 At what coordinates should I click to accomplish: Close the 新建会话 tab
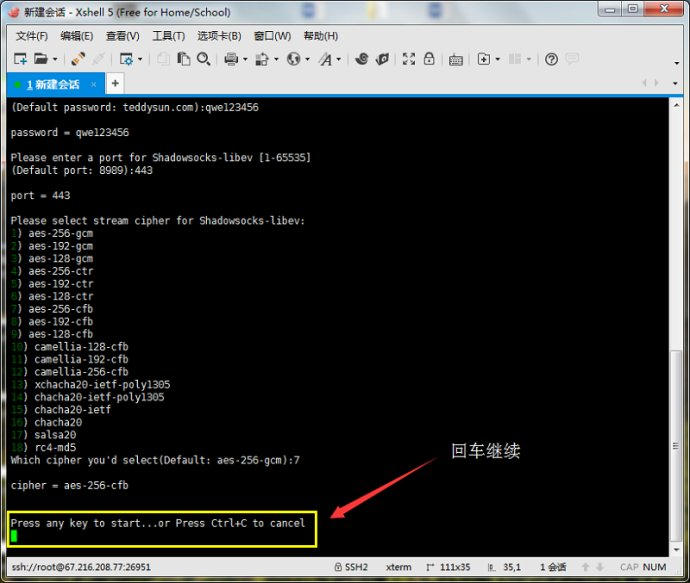[93, 84]
